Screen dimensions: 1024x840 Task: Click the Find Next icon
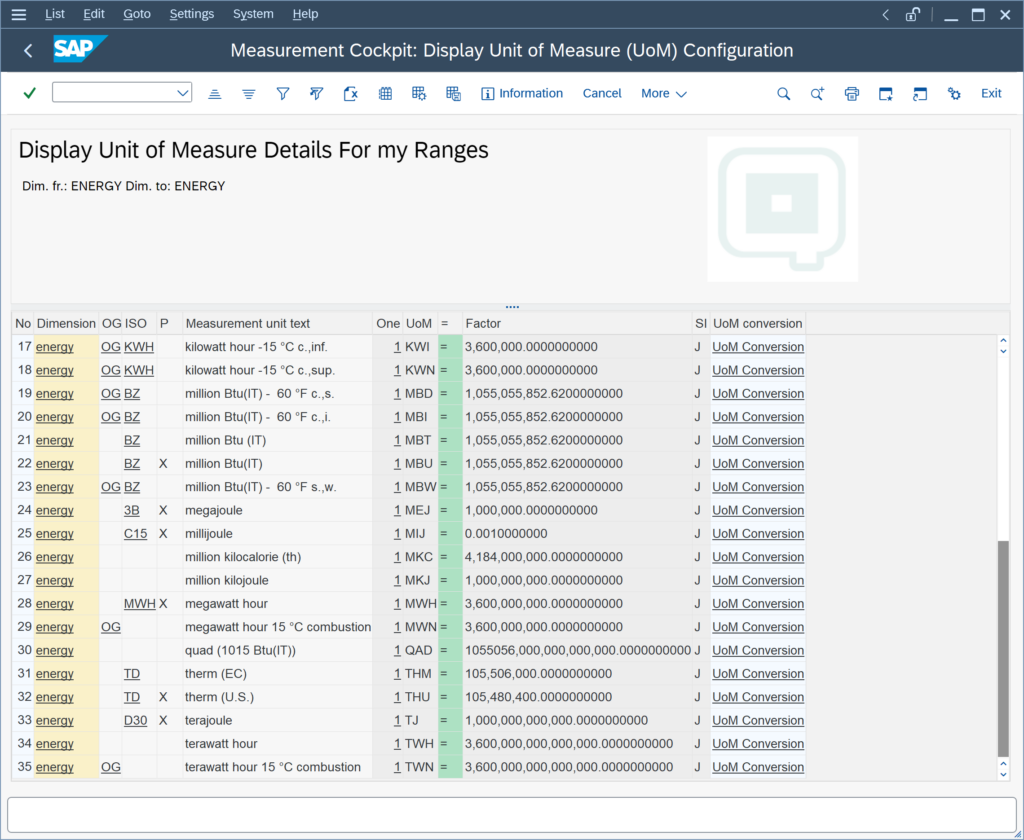818,94
